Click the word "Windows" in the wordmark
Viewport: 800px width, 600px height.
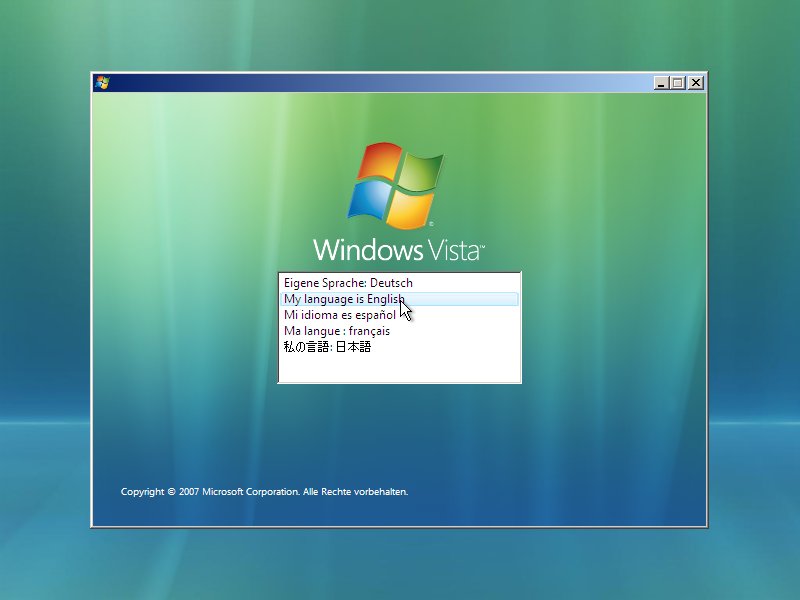point(368,249)
